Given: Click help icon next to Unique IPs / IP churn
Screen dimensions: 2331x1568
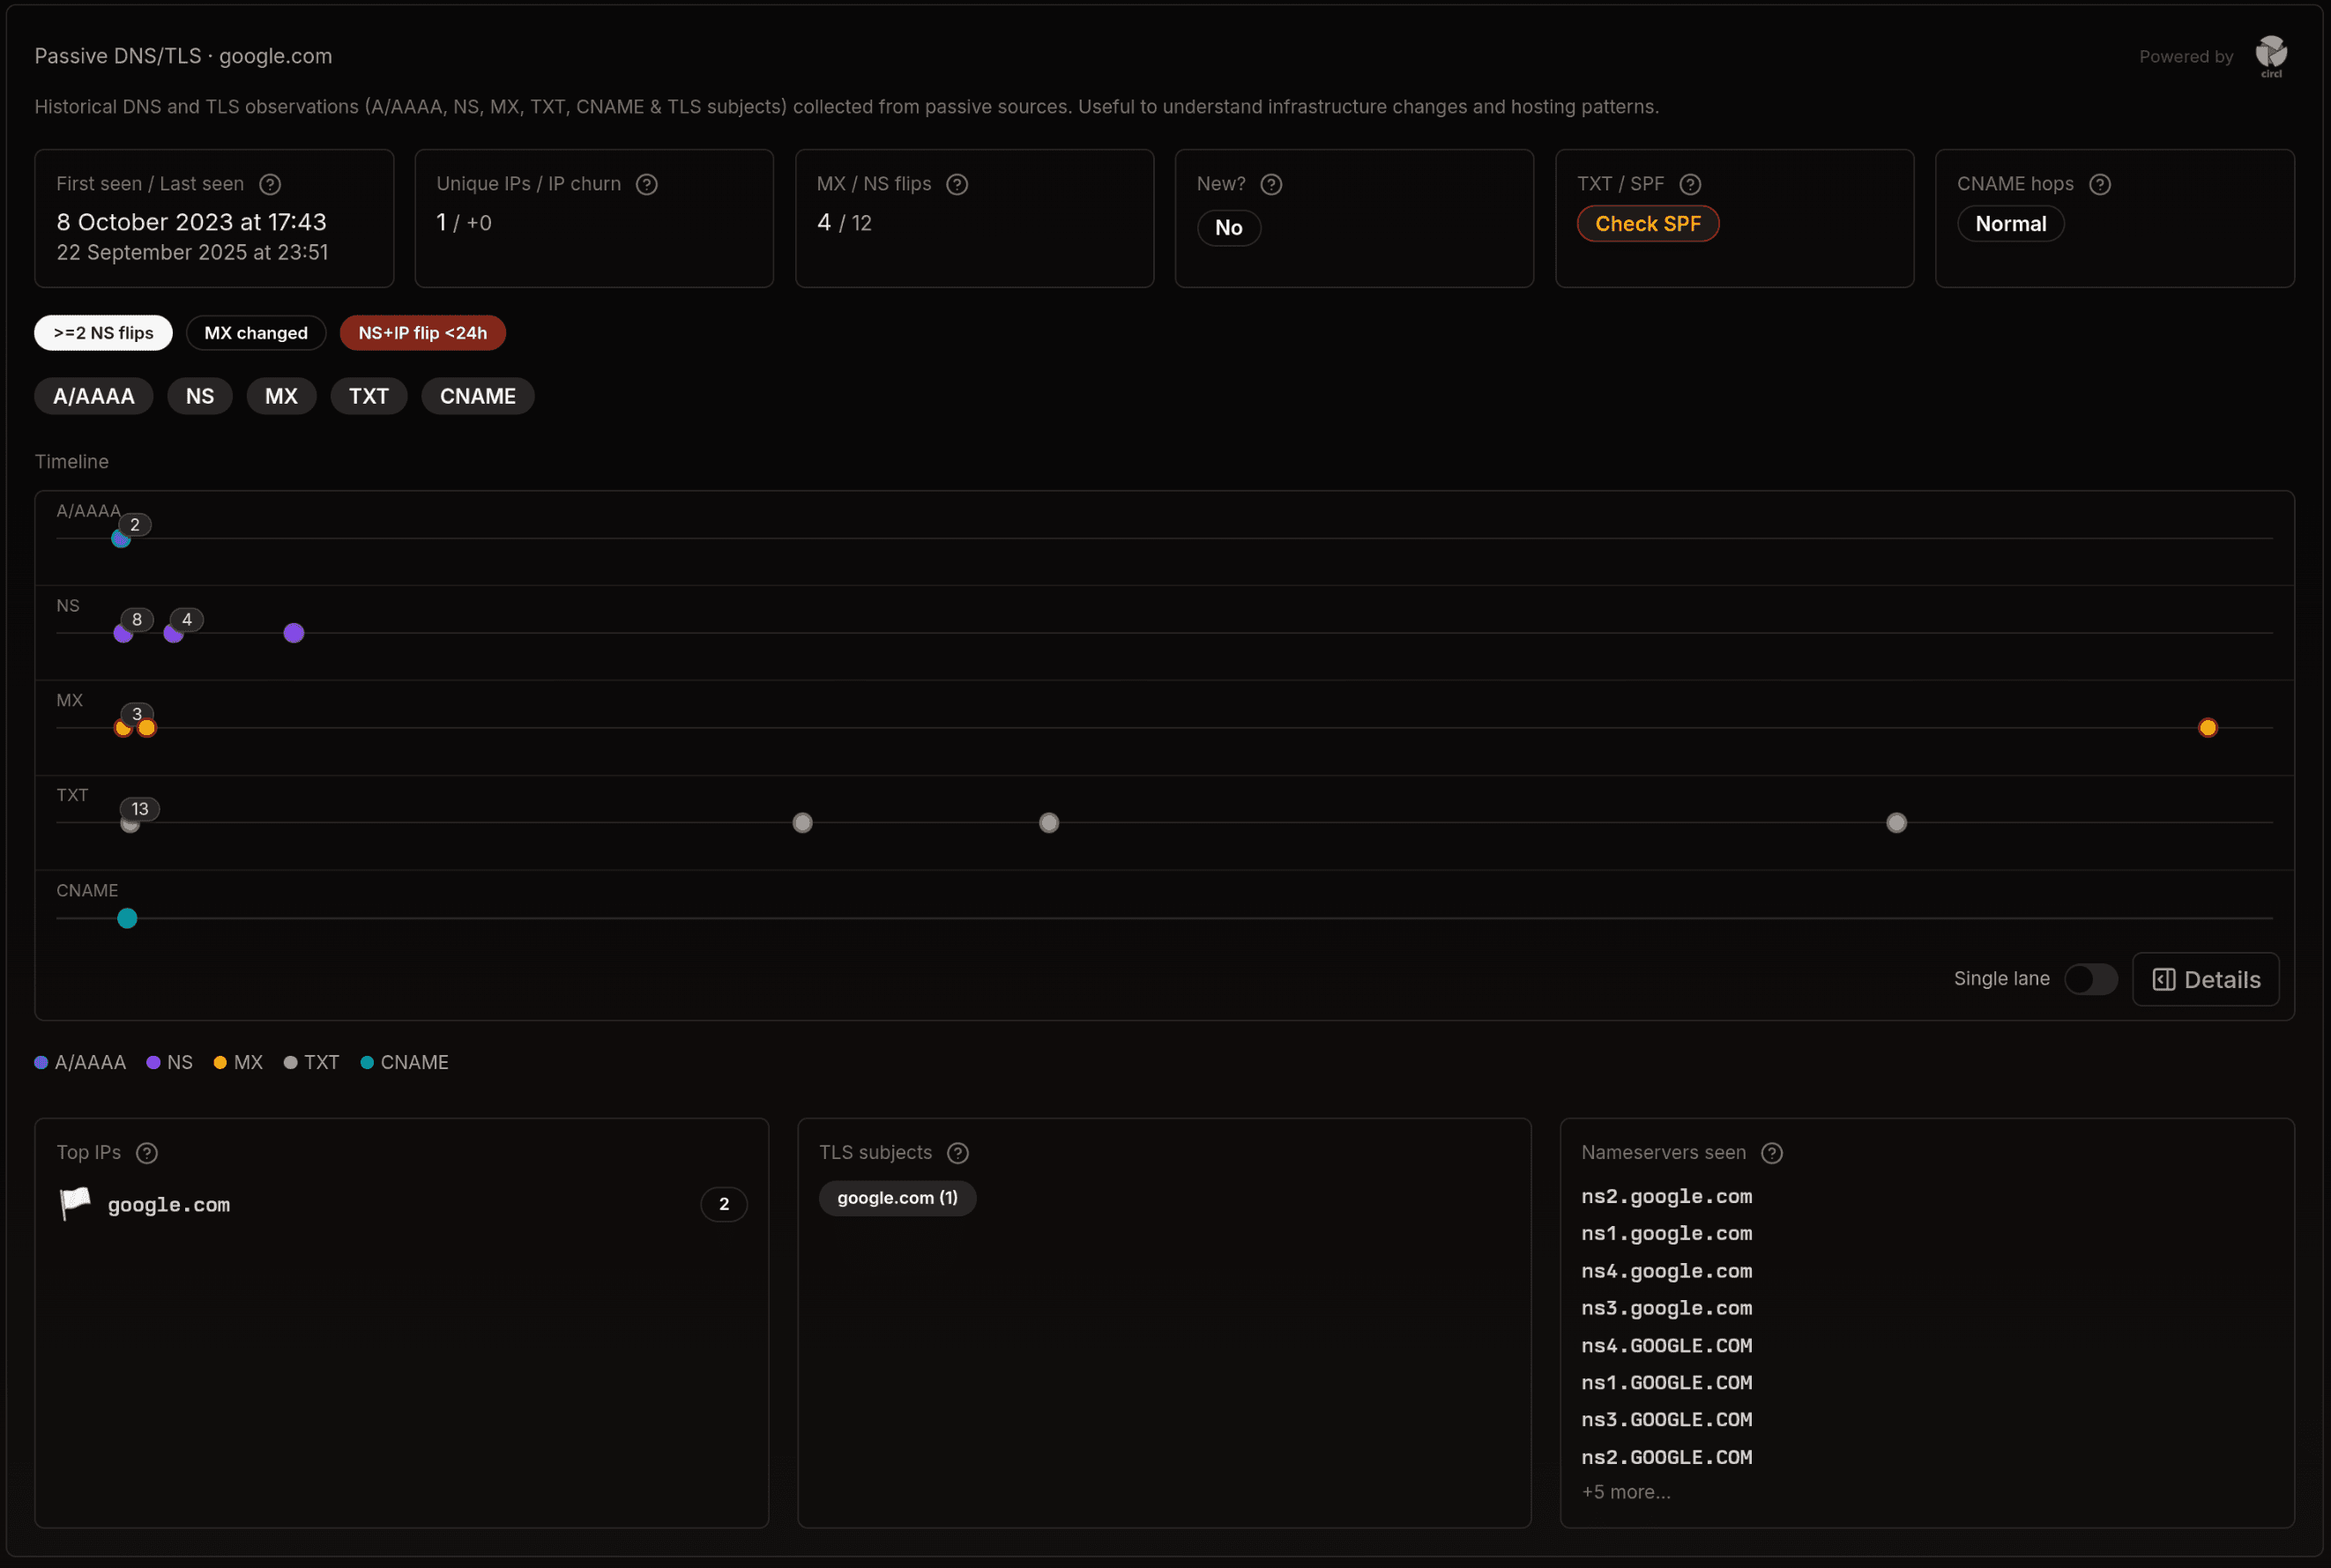Looking at the screenshot, I should pyautogui.click(x=647, y=184).
